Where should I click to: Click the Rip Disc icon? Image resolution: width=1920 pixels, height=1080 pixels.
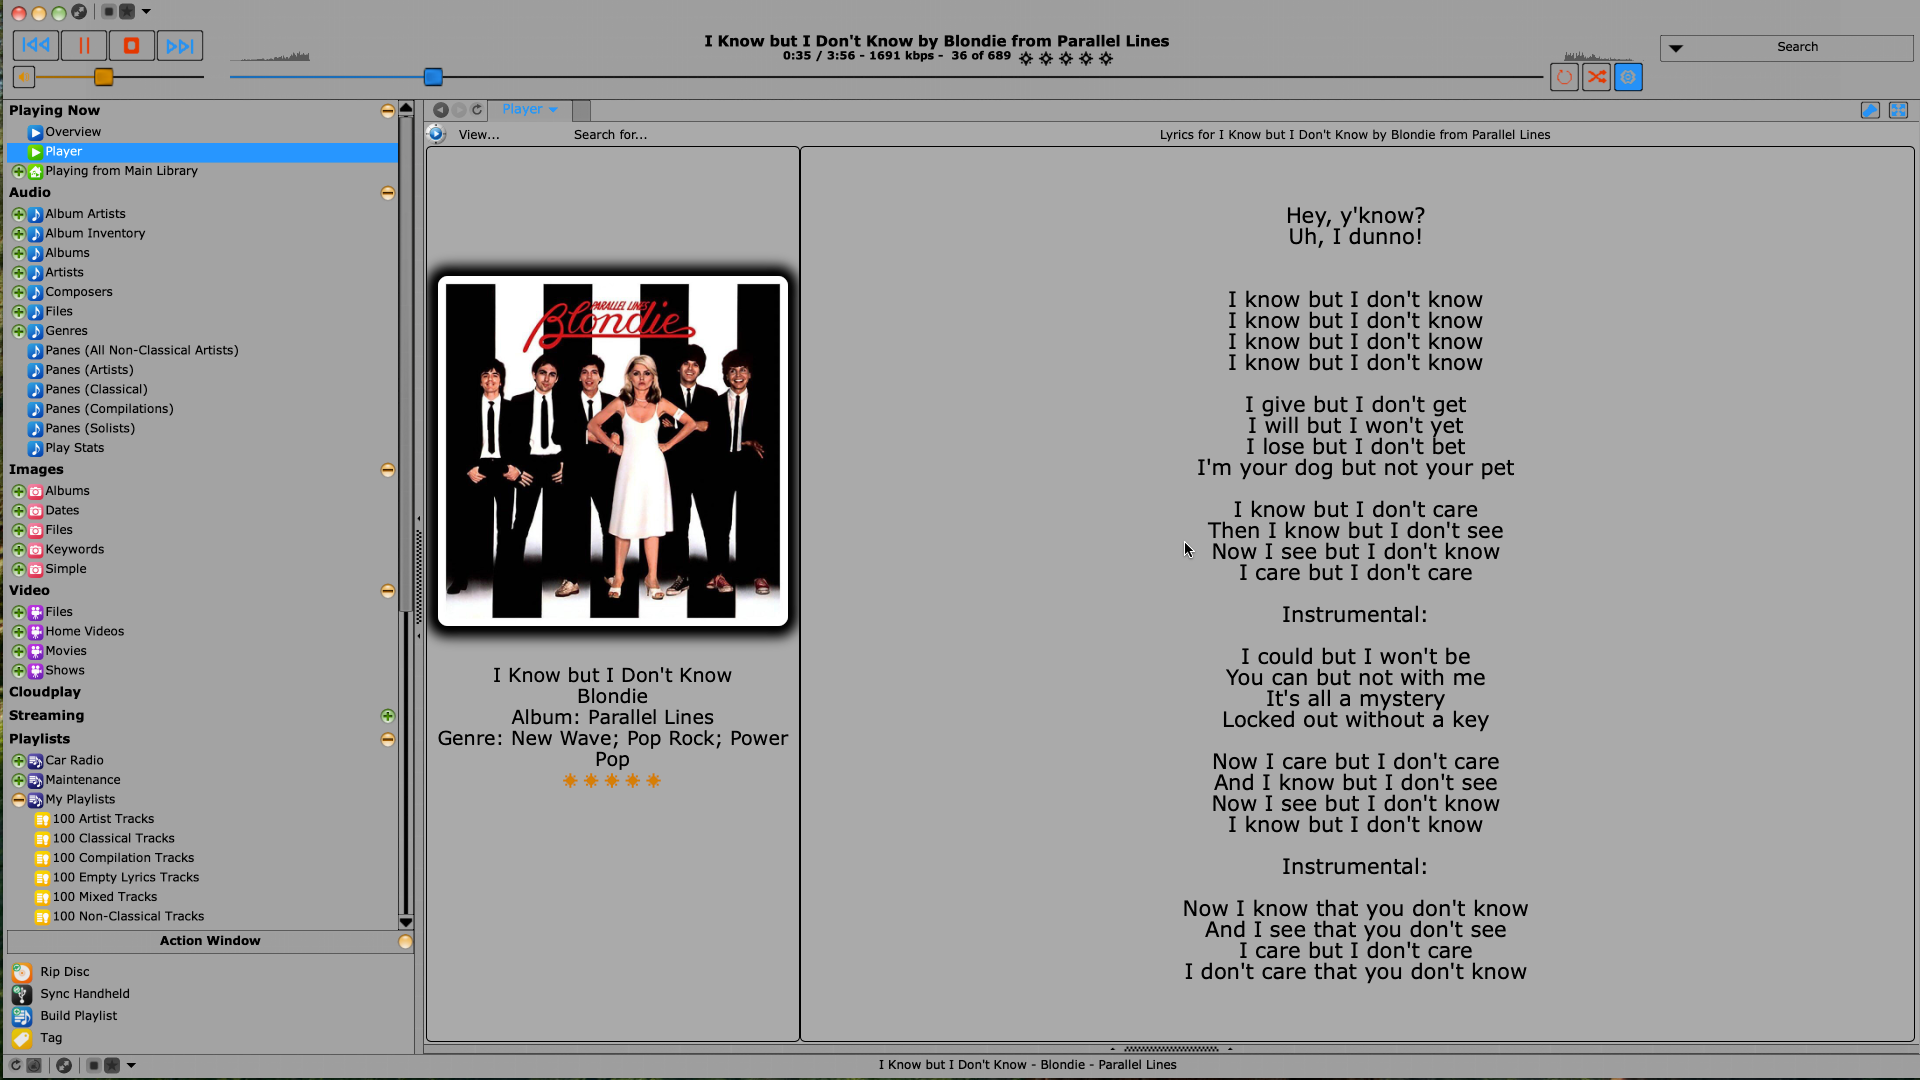21,972
